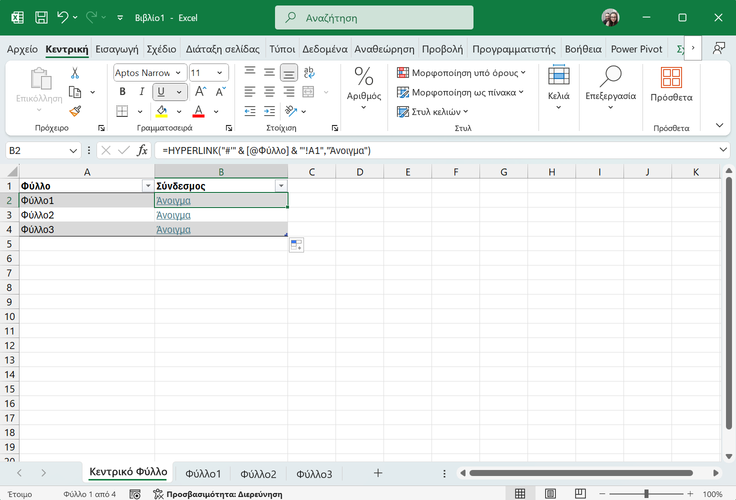The image size is (736, 500).
Task: Click the Cut scissors icon
Action: click(74, 73)
